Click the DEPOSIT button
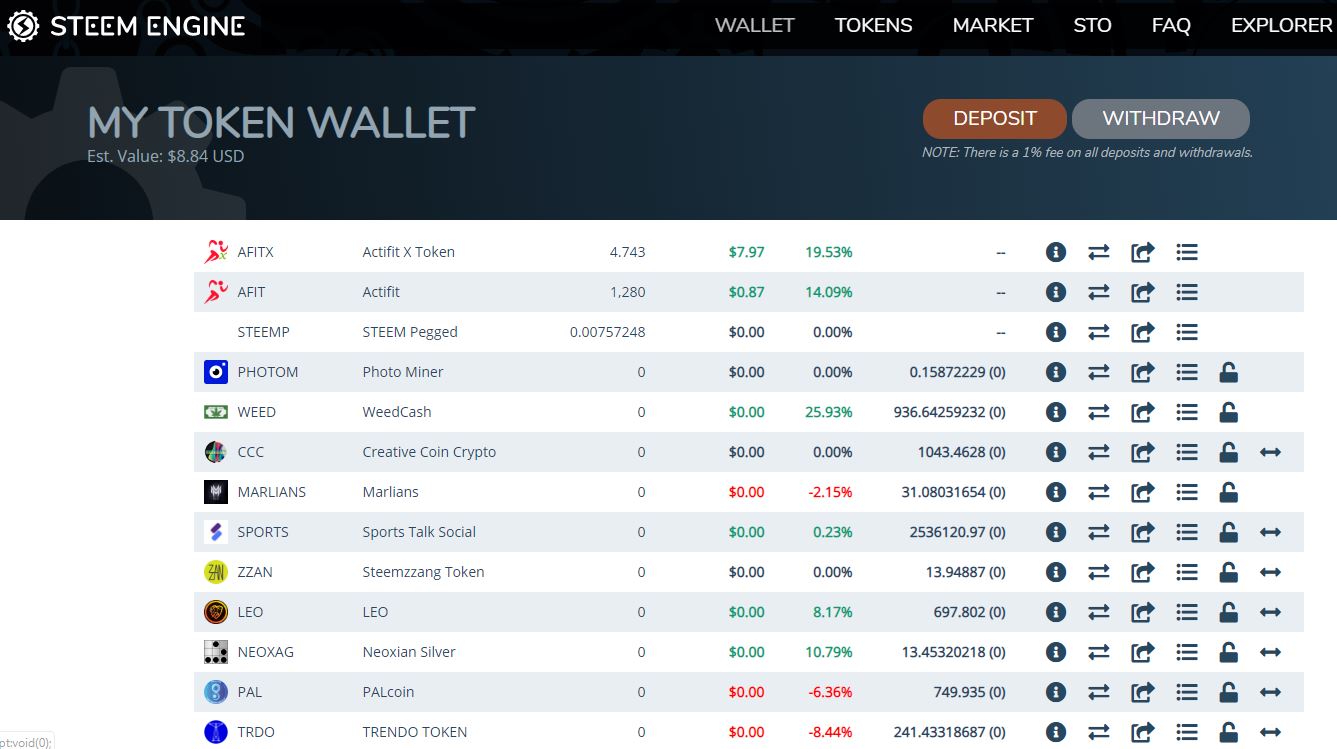 click(994, 118)
